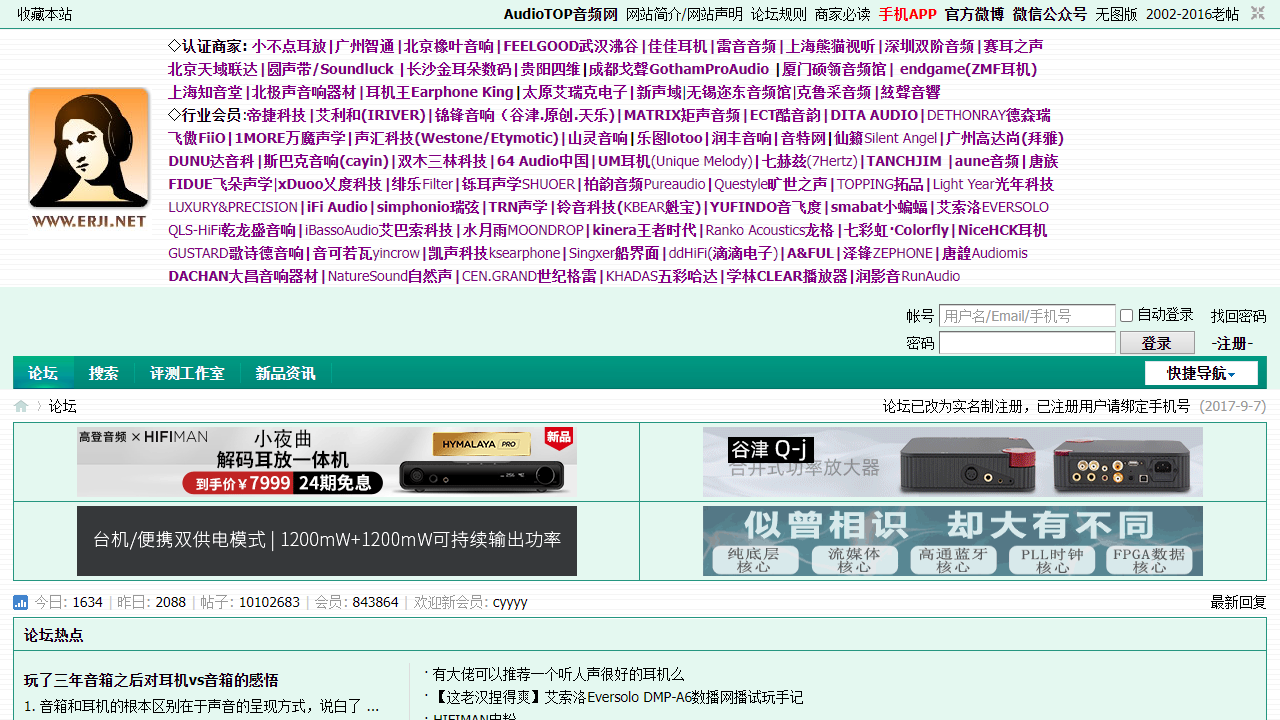Screen dimensions: 1280x720
Task: Open the 台机/便携双供电模式 banner
Action: pyautogui.click(x=327, y=541)
